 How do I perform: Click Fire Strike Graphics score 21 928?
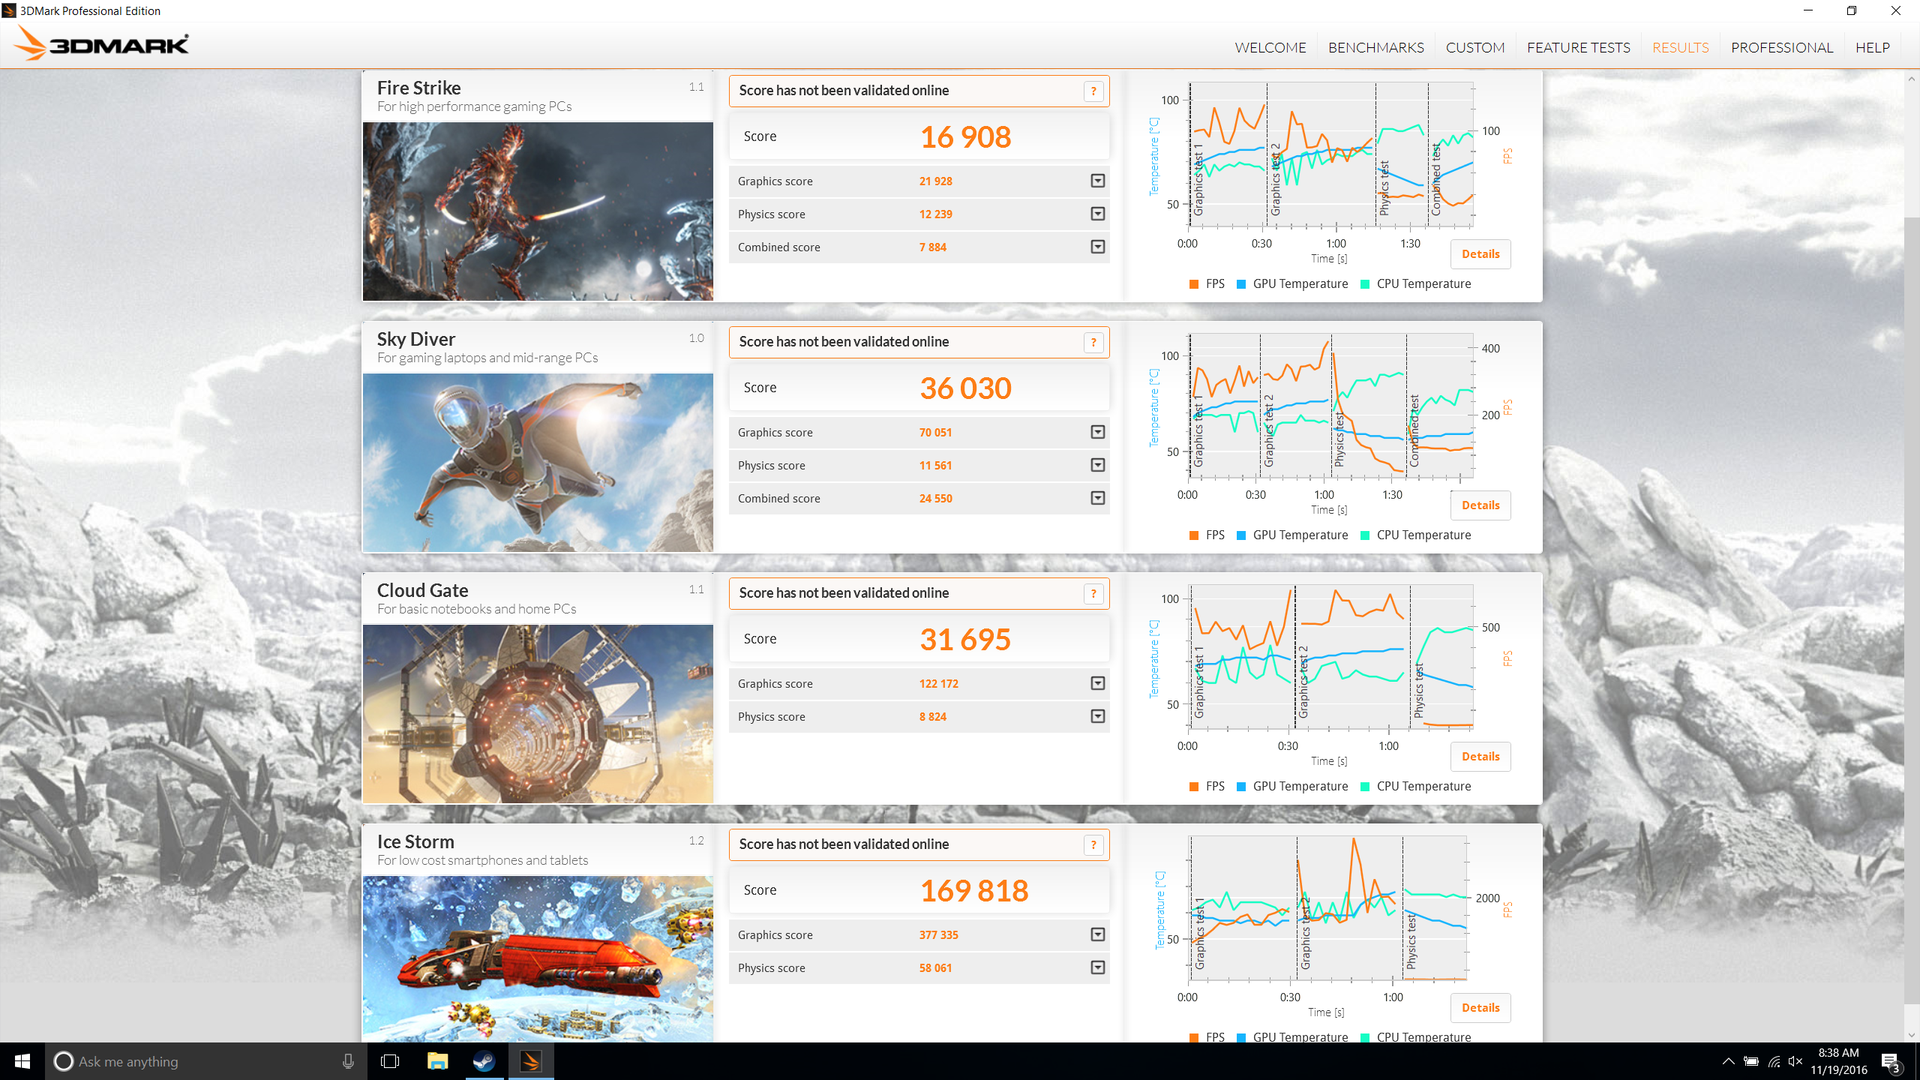tap(935, 182)
